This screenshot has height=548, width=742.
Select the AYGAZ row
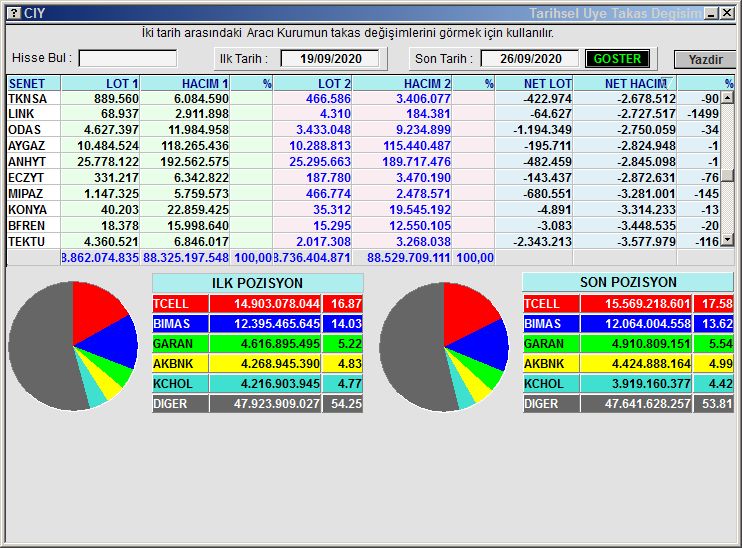point(363,146)
